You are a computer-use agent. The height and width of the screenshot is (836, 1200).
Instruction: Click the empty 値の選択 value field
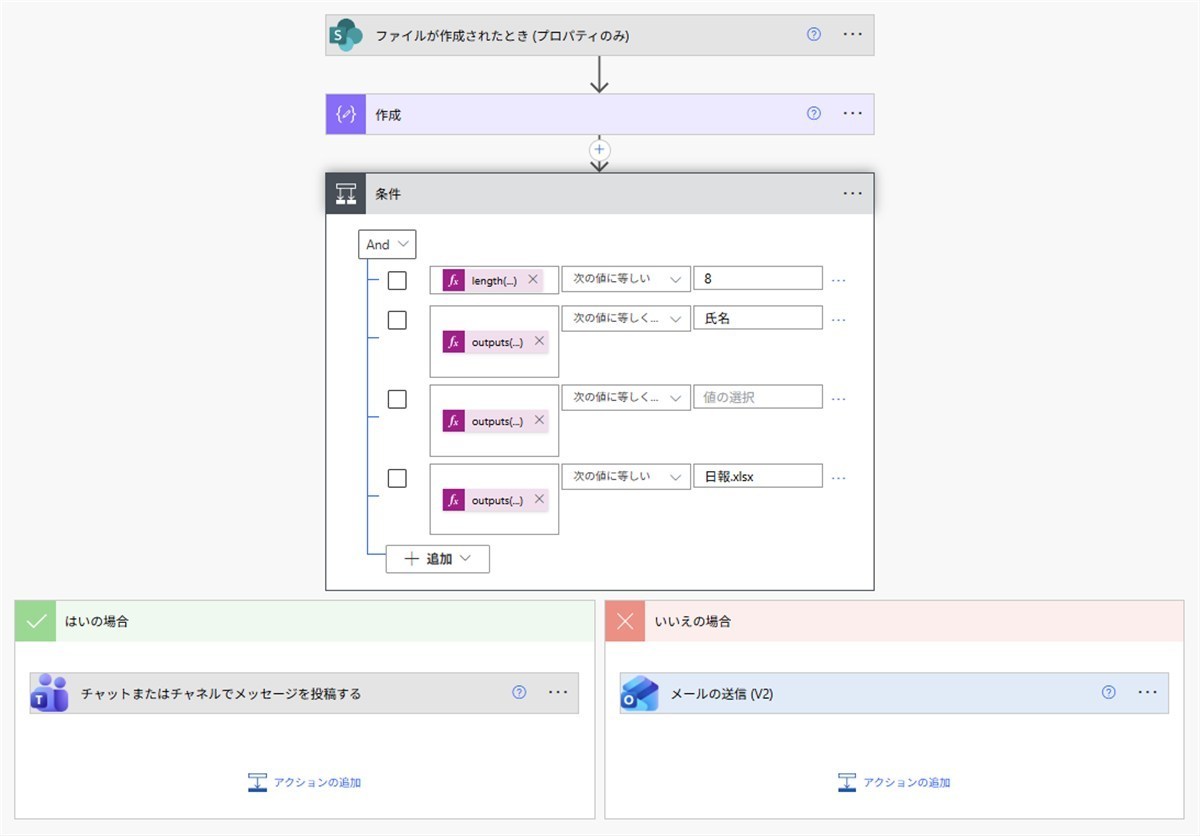tap(757, 397)
